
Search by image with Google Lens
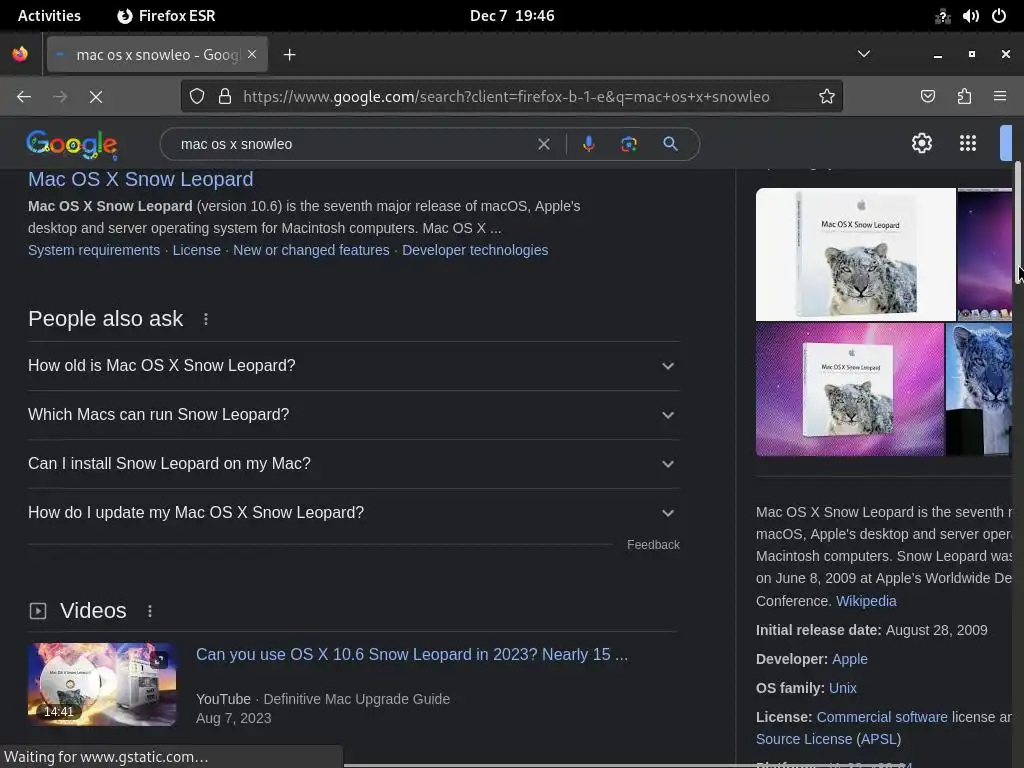click(629, 144)
